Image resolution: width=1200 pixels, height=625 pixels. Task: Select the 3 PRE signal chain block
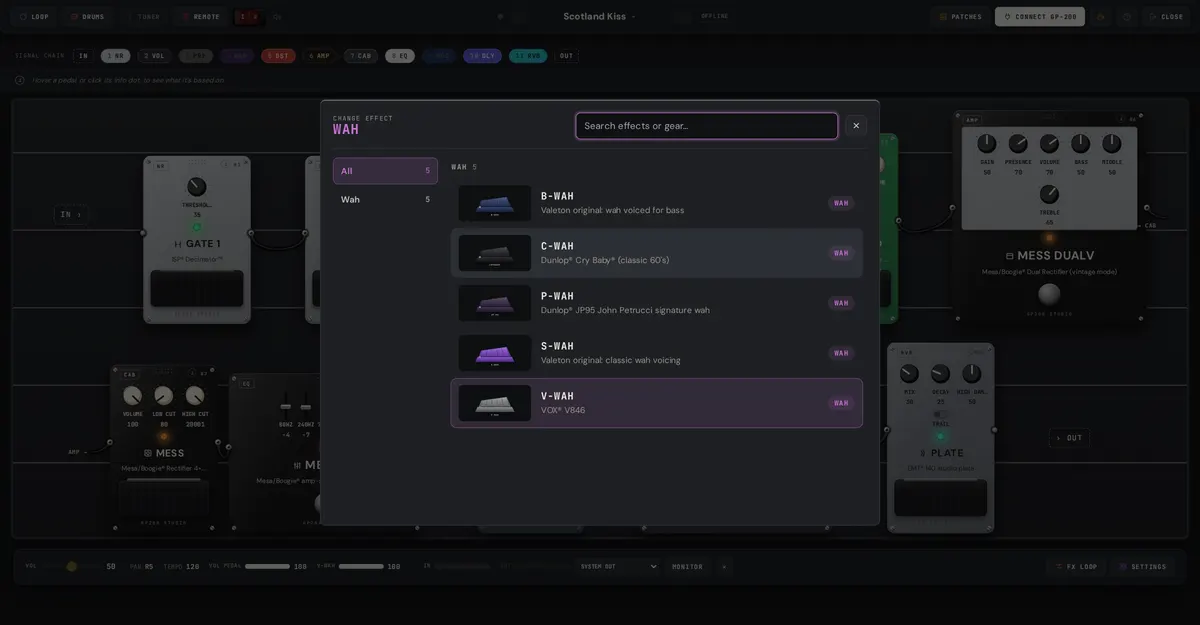196,56
